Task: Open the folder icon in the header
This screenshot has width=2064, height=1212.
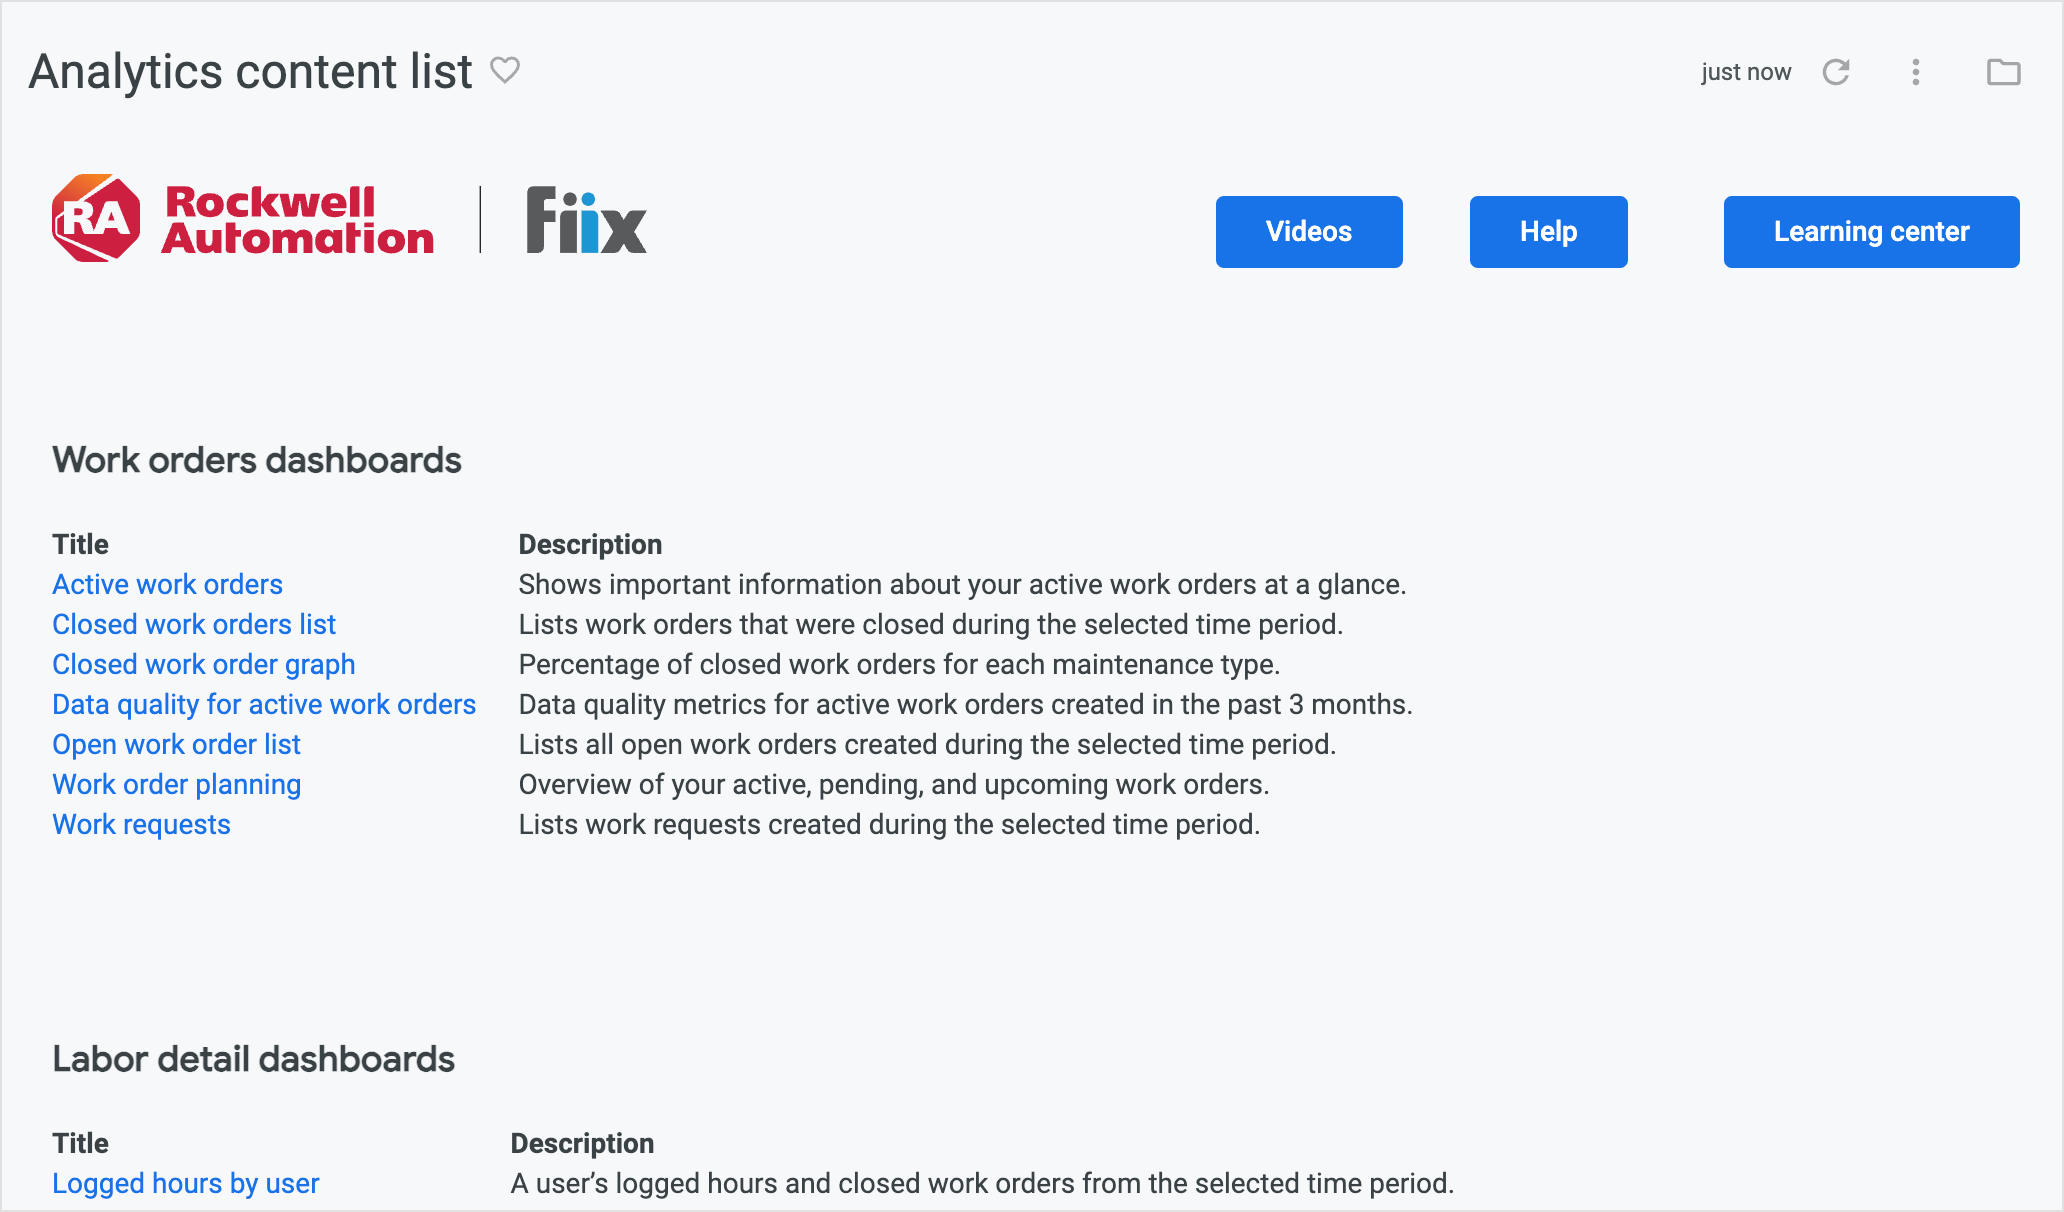Action: point(2003,72)
